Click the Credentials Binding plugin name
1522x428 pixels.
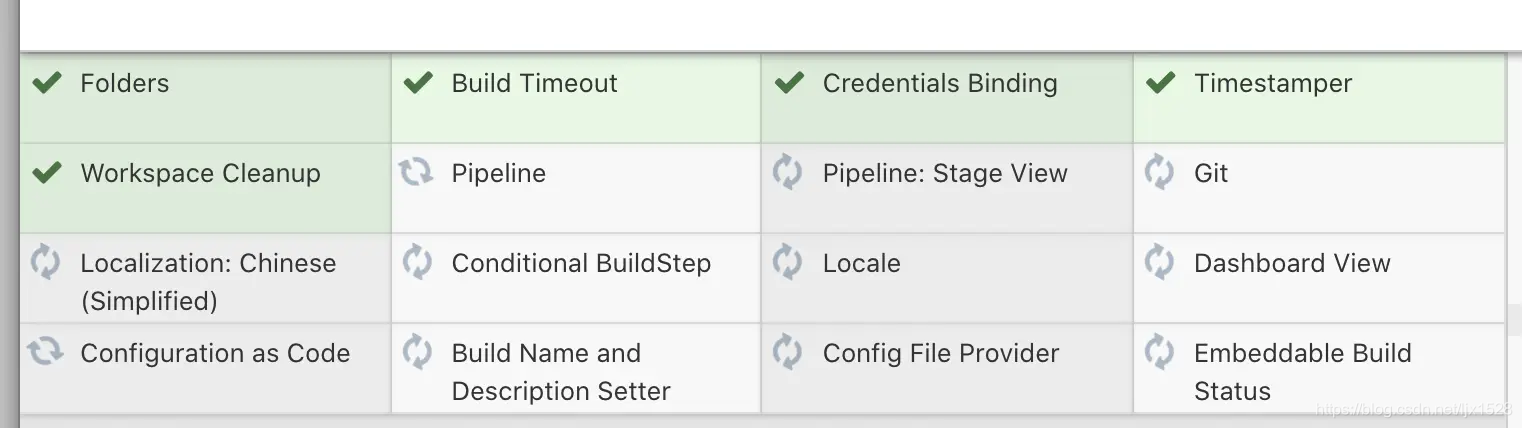(939, 83)
